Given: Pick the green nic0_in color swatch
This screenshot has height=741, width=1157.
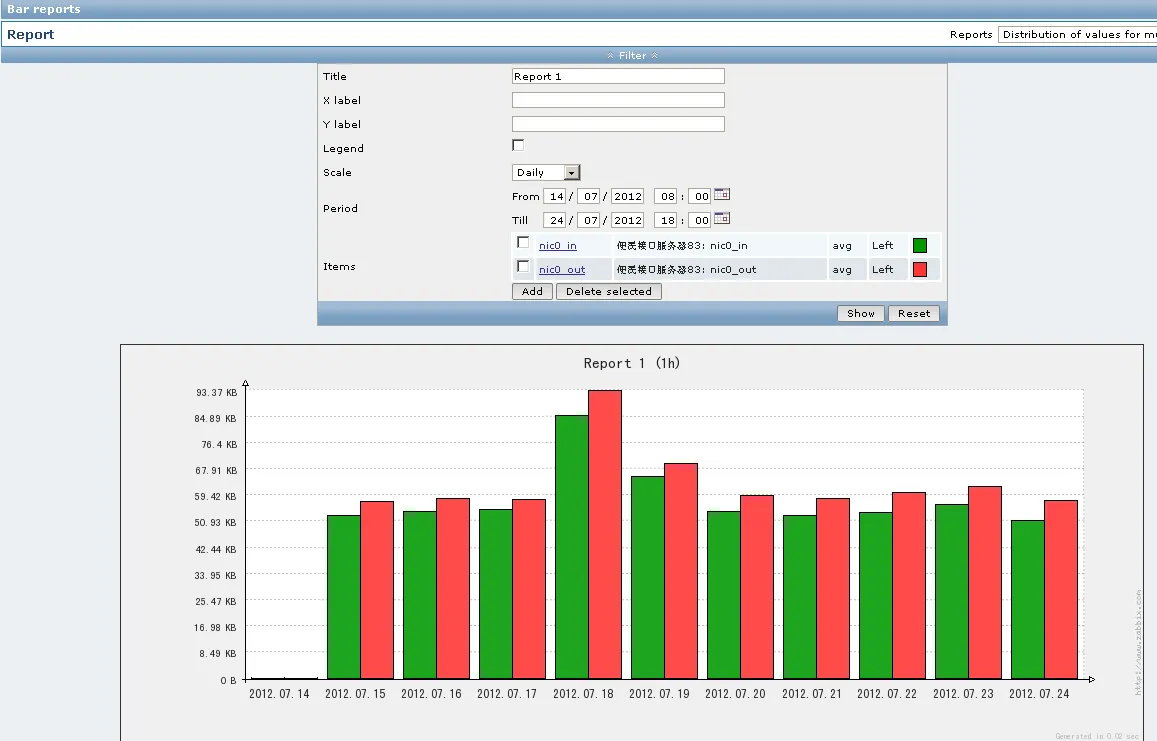Looking at the screenshot, I should click(x=920, y=246).
